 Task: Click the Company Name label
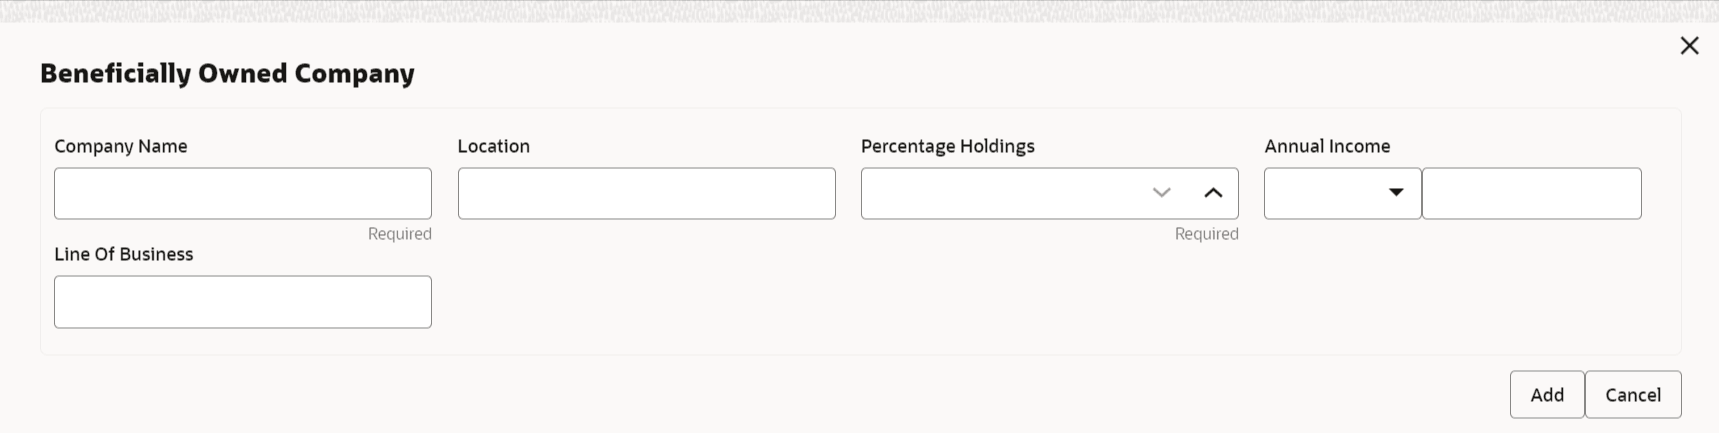point(121,146)
